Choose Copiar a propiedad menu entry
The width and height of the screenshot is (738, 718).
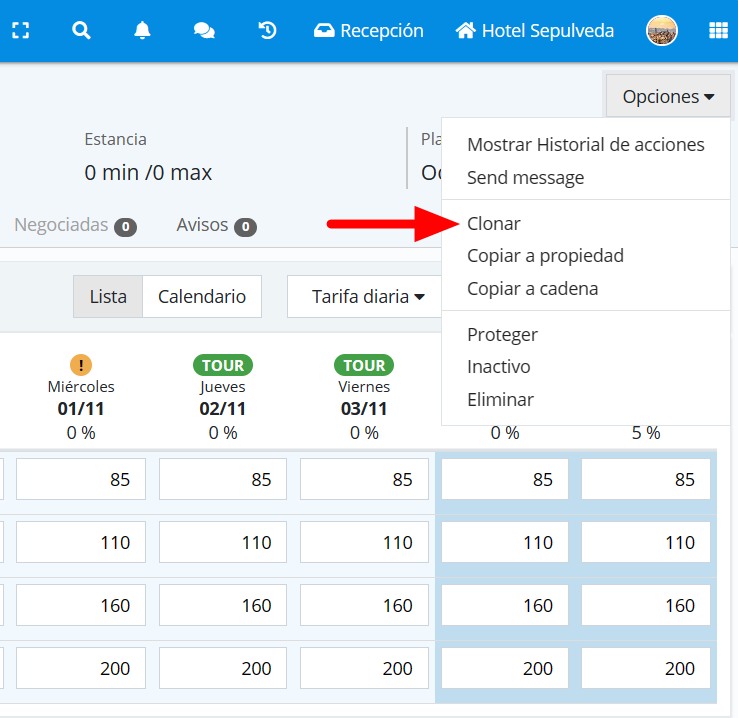545,256
